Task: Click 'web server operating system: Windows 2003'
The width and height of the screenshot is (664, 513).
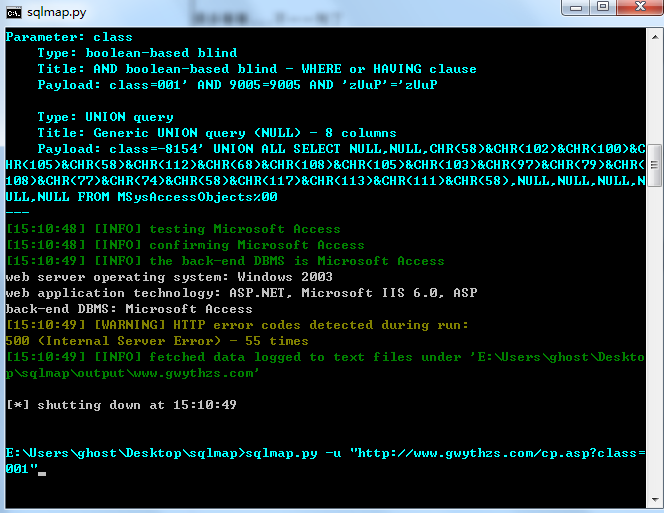Action: [169, 277]
